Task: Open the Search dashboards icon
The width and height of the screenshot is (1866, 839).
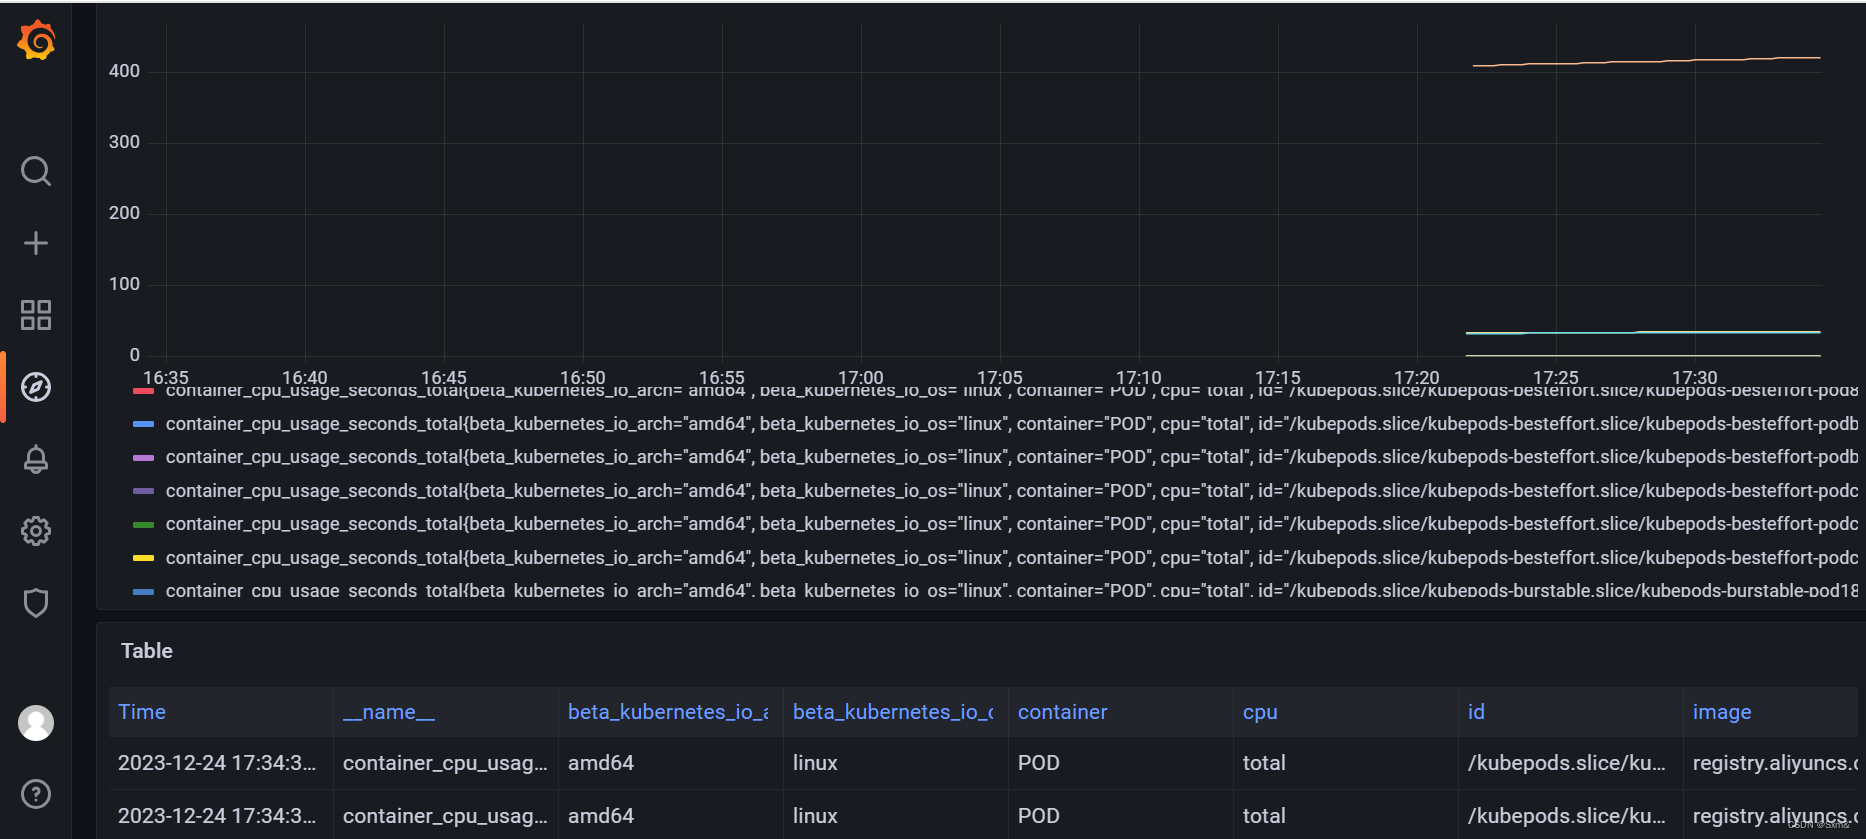Action: (36, 171)
